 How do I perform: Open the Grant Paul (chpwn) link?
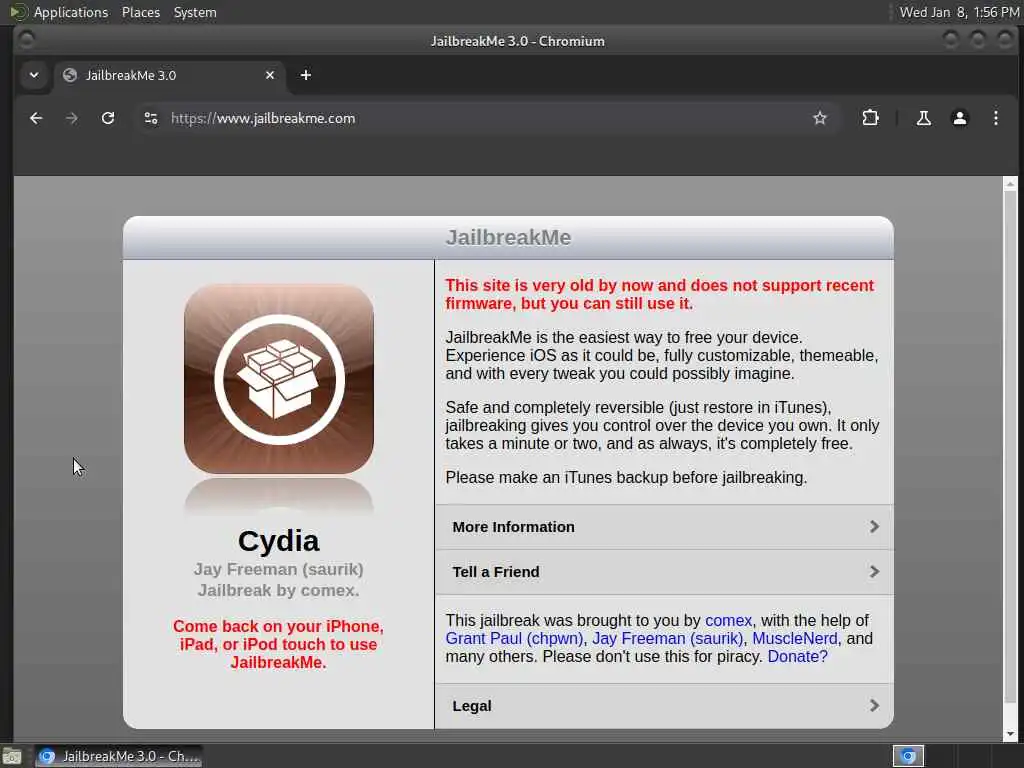tap(514, 639)
